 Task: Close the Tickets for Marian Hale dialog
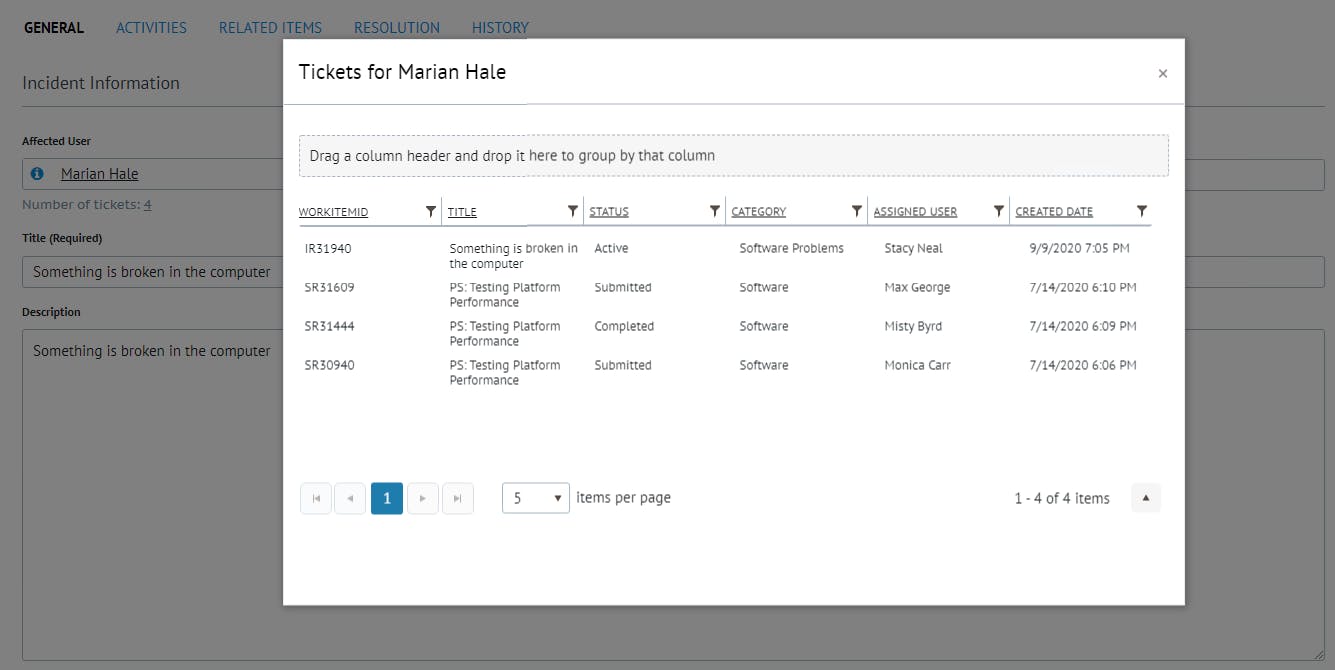pos(1162,73)
